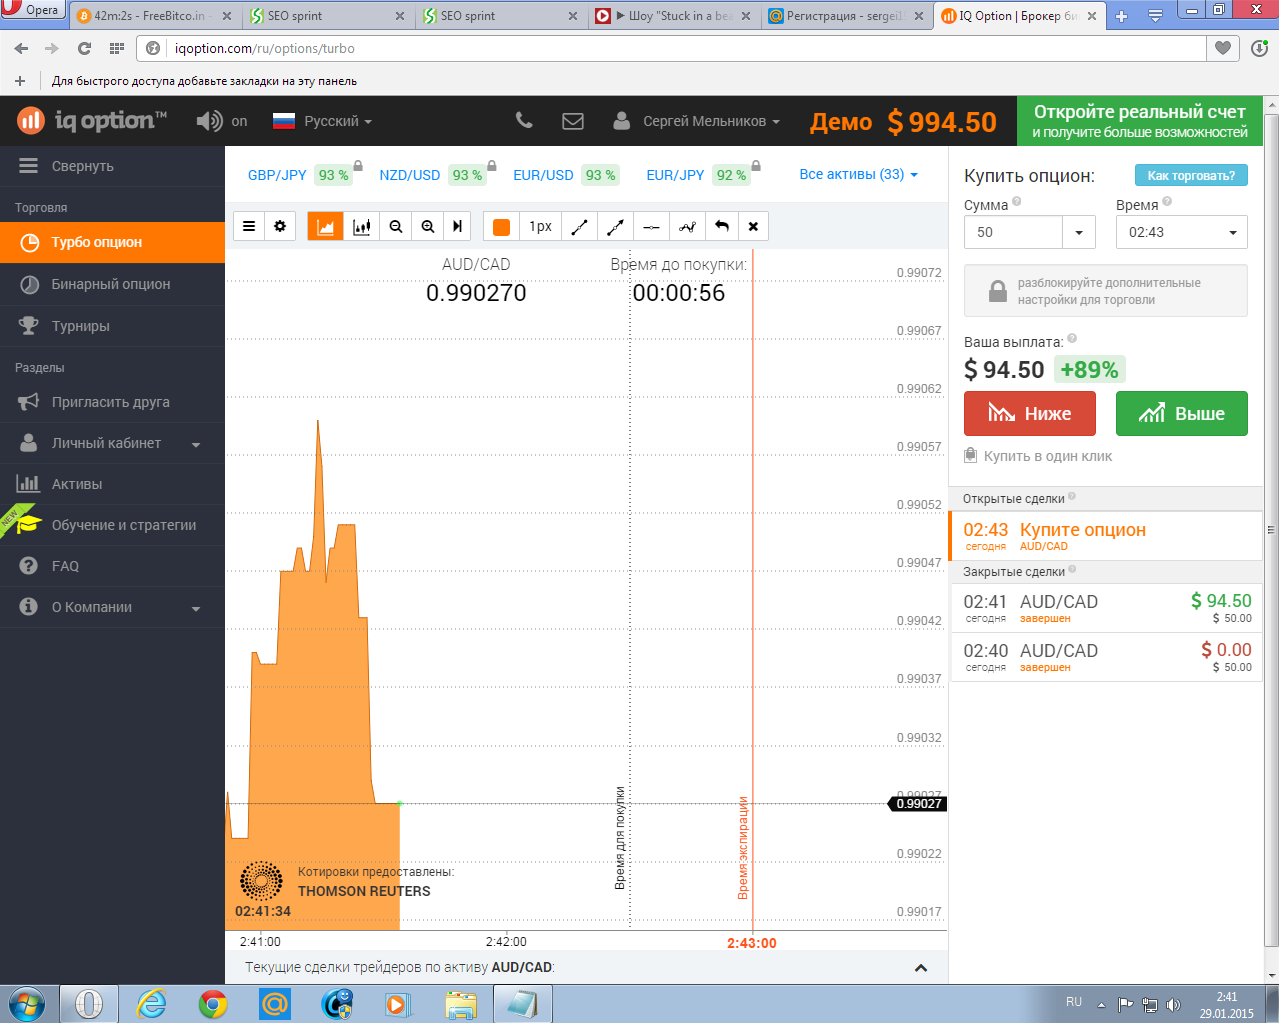Buy a Ниже (put) option

(x=1030, y=413)
